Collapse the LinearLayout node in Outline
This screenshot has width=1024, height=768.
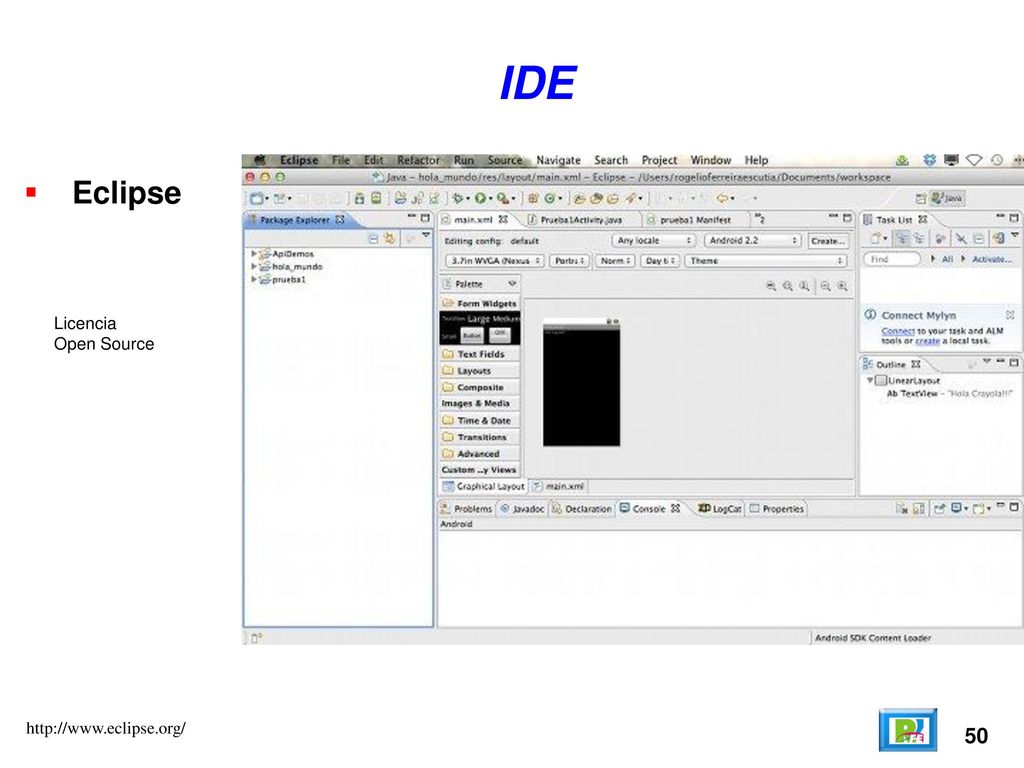870,380
